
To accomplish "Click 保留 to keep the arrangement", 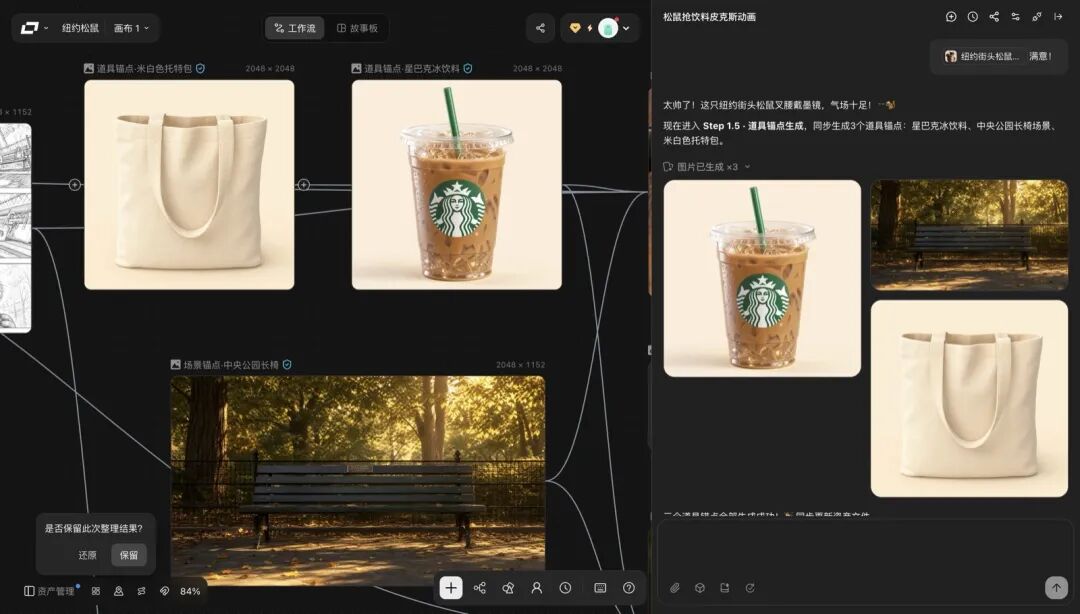I will click(x=129, y=555).
